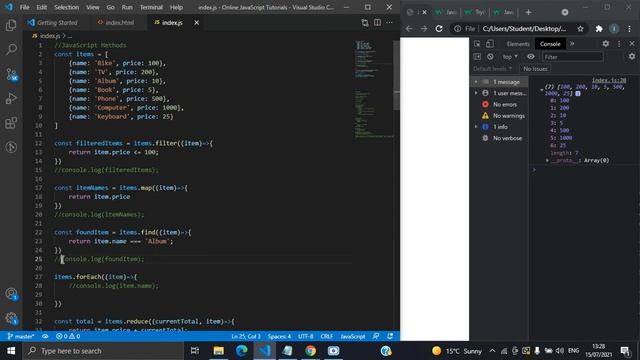Screen dimensions: 640x360
Task: Open Microsoft Edge from the taskbar
Action: [242, 351]
